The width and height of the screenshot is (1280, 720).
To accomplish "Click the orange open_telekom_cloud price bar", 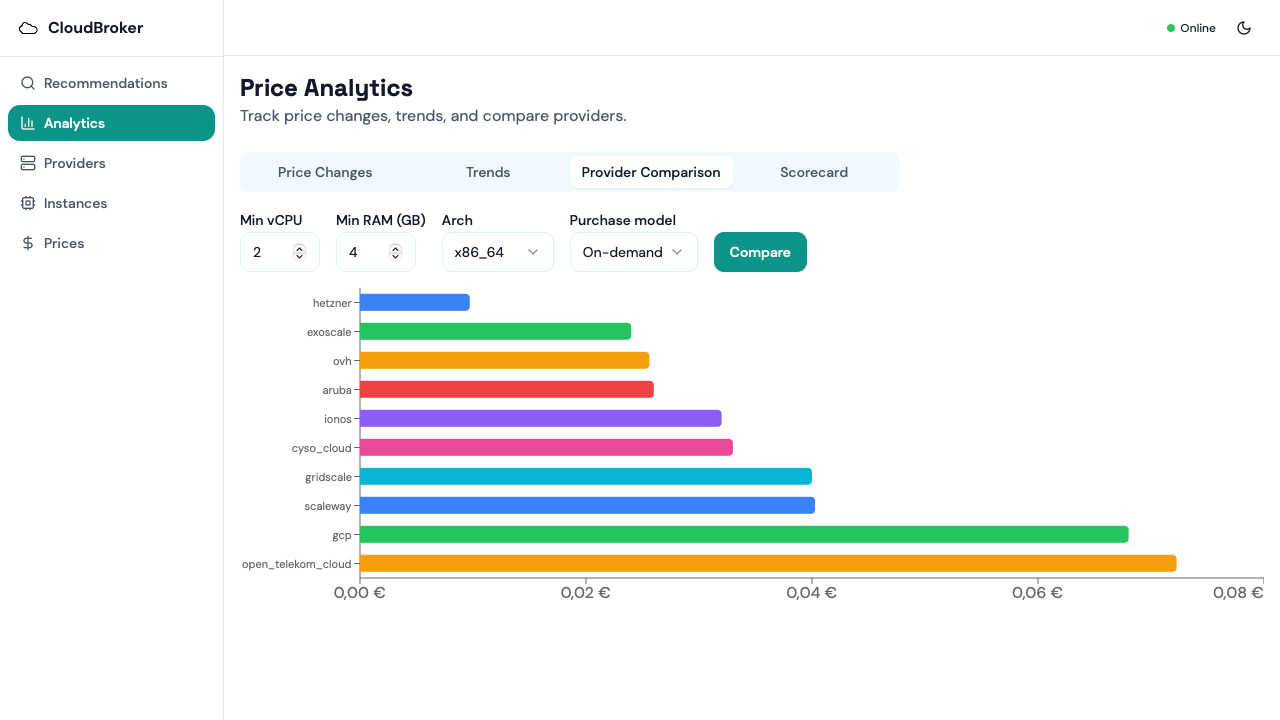I will (x=768, y=563).
